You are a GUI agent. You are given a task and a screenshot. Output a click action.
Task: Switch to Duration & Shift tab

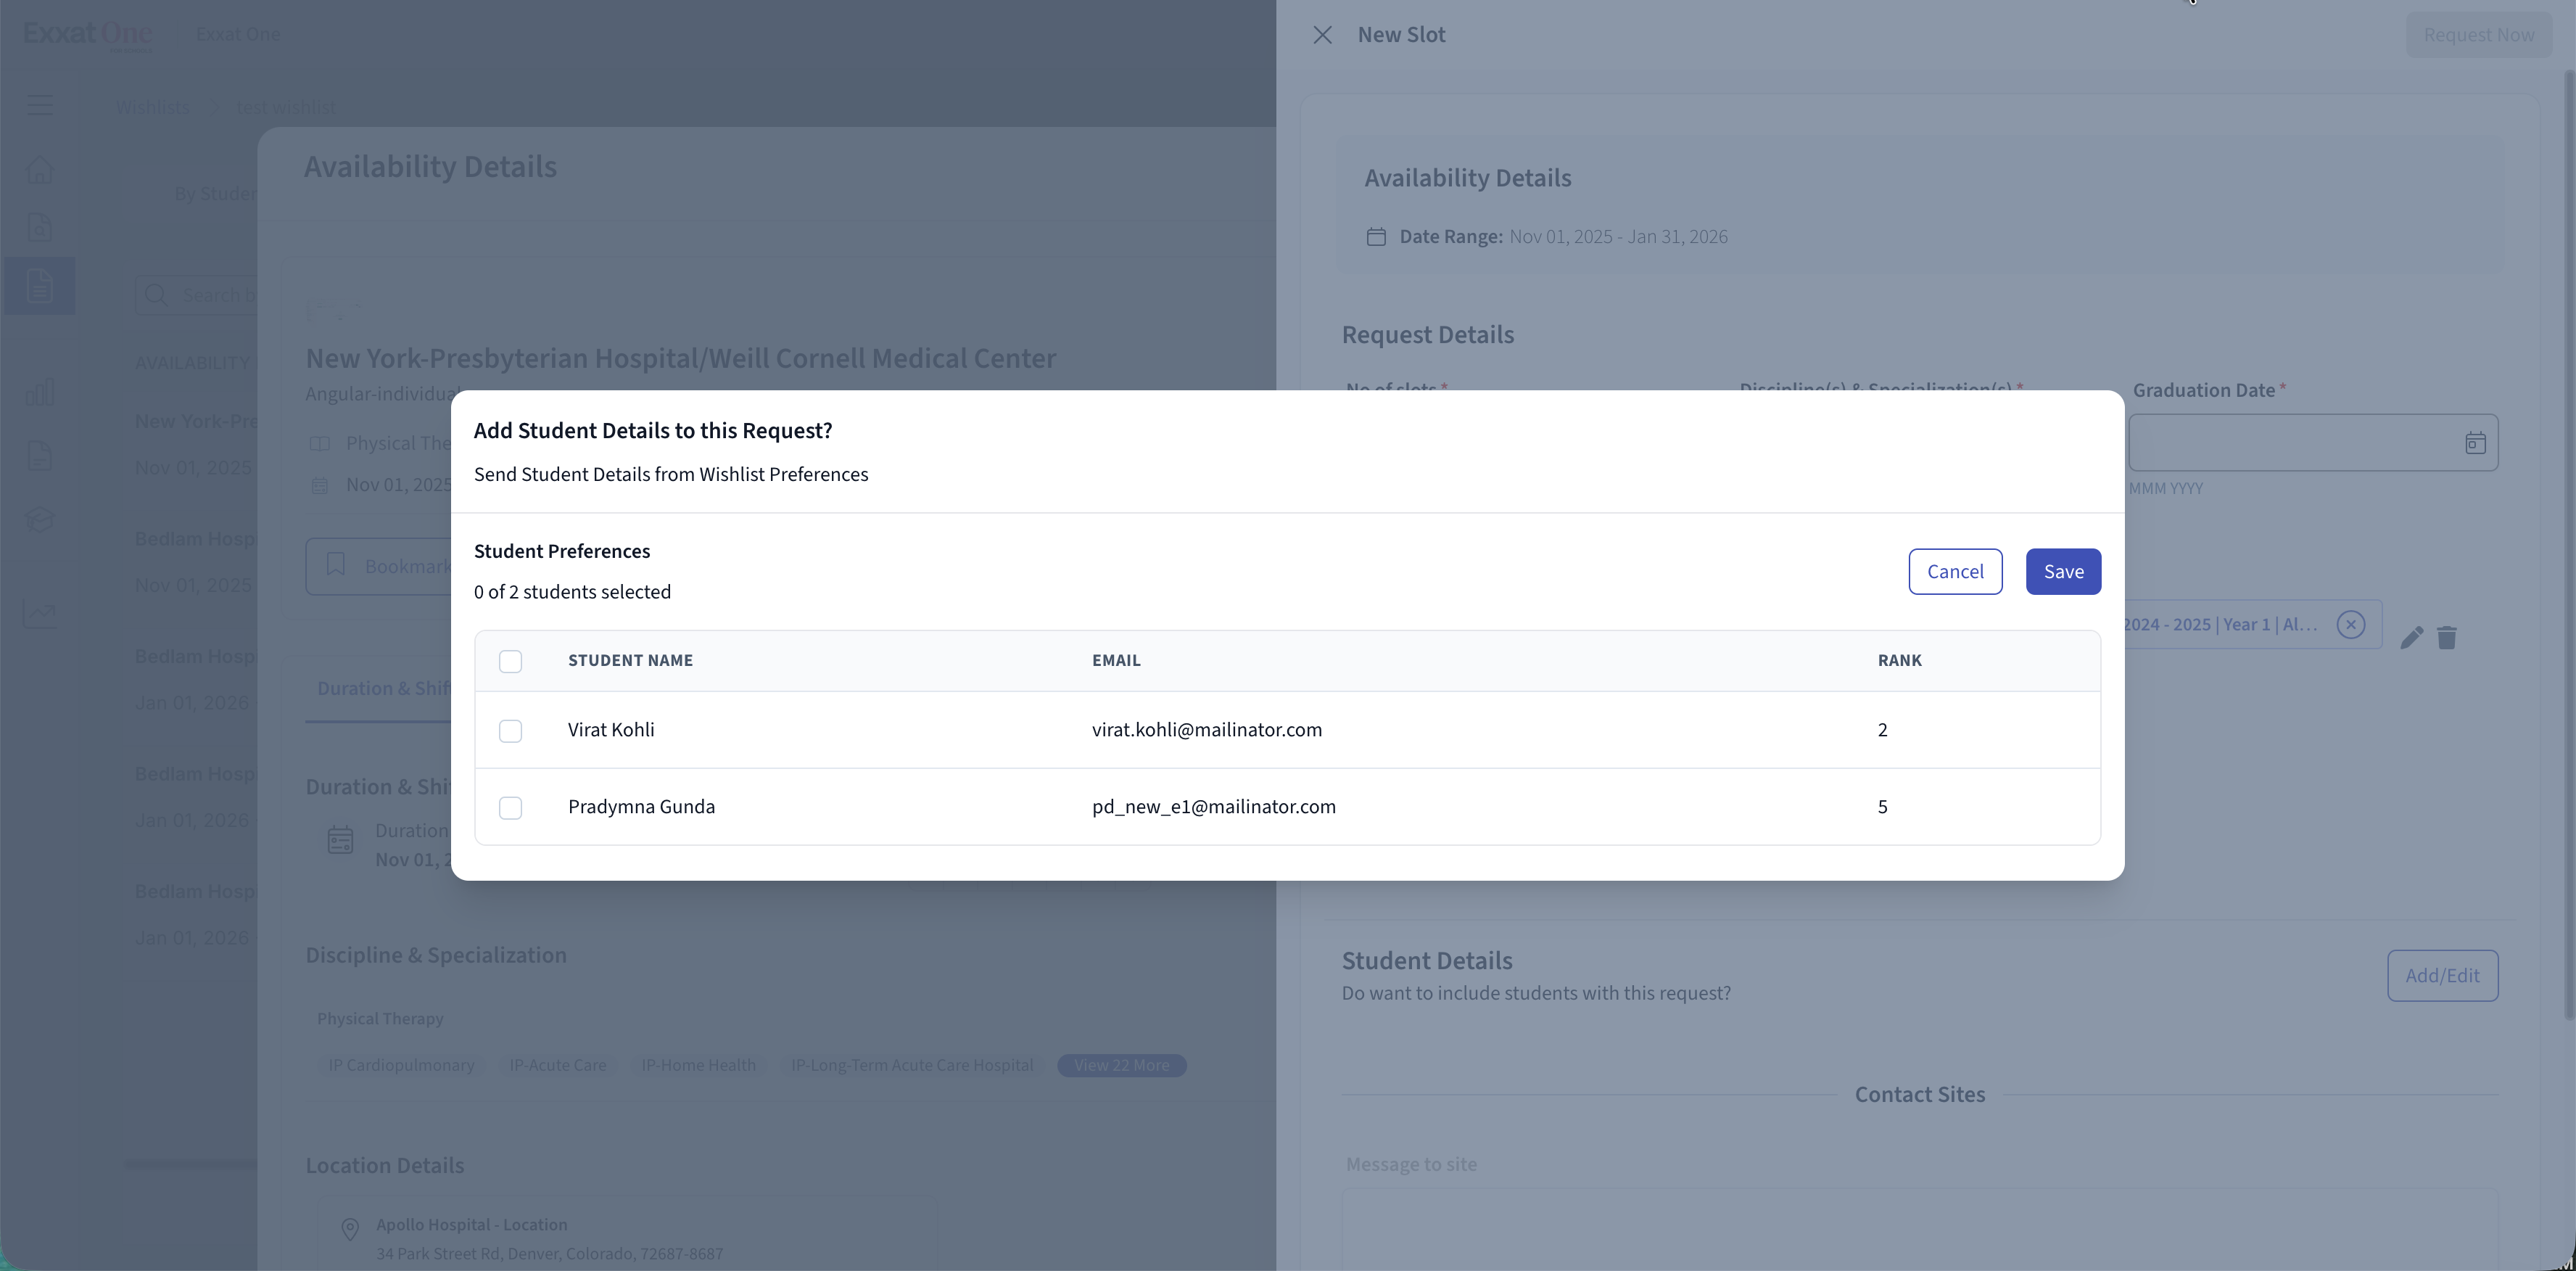(x=382, y=689)
